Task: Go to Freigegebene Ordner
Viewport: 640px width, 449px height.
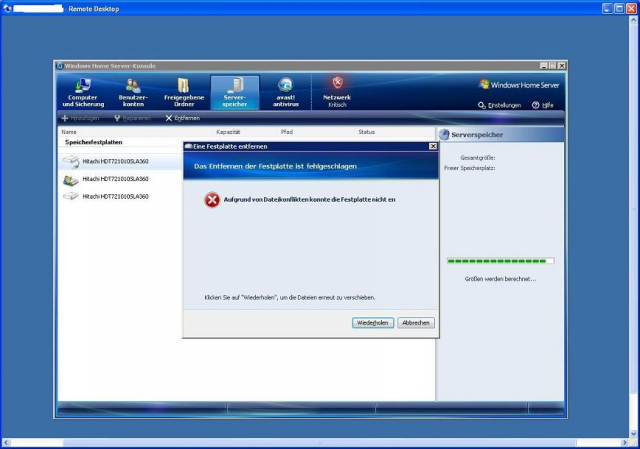Action: click(x=183, y=92)
